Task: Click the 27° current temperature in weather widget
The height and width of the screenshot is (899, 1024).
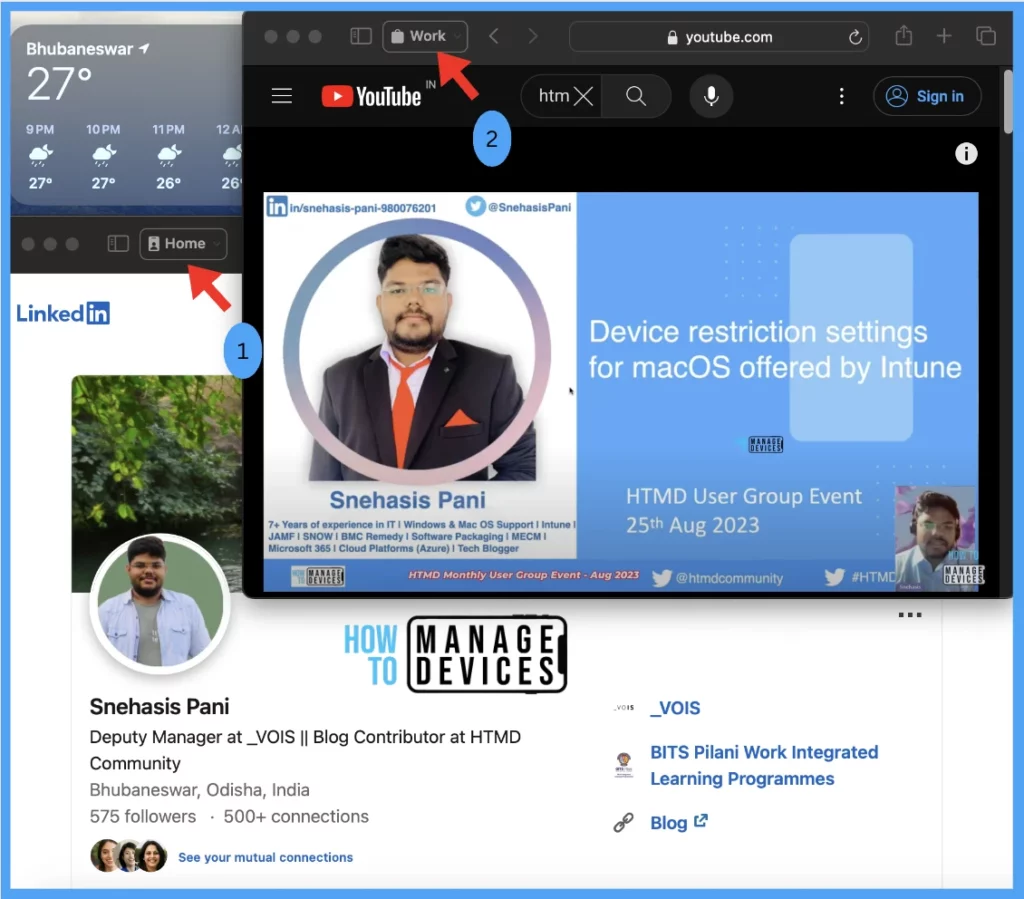Action: [x=59, y=85]
